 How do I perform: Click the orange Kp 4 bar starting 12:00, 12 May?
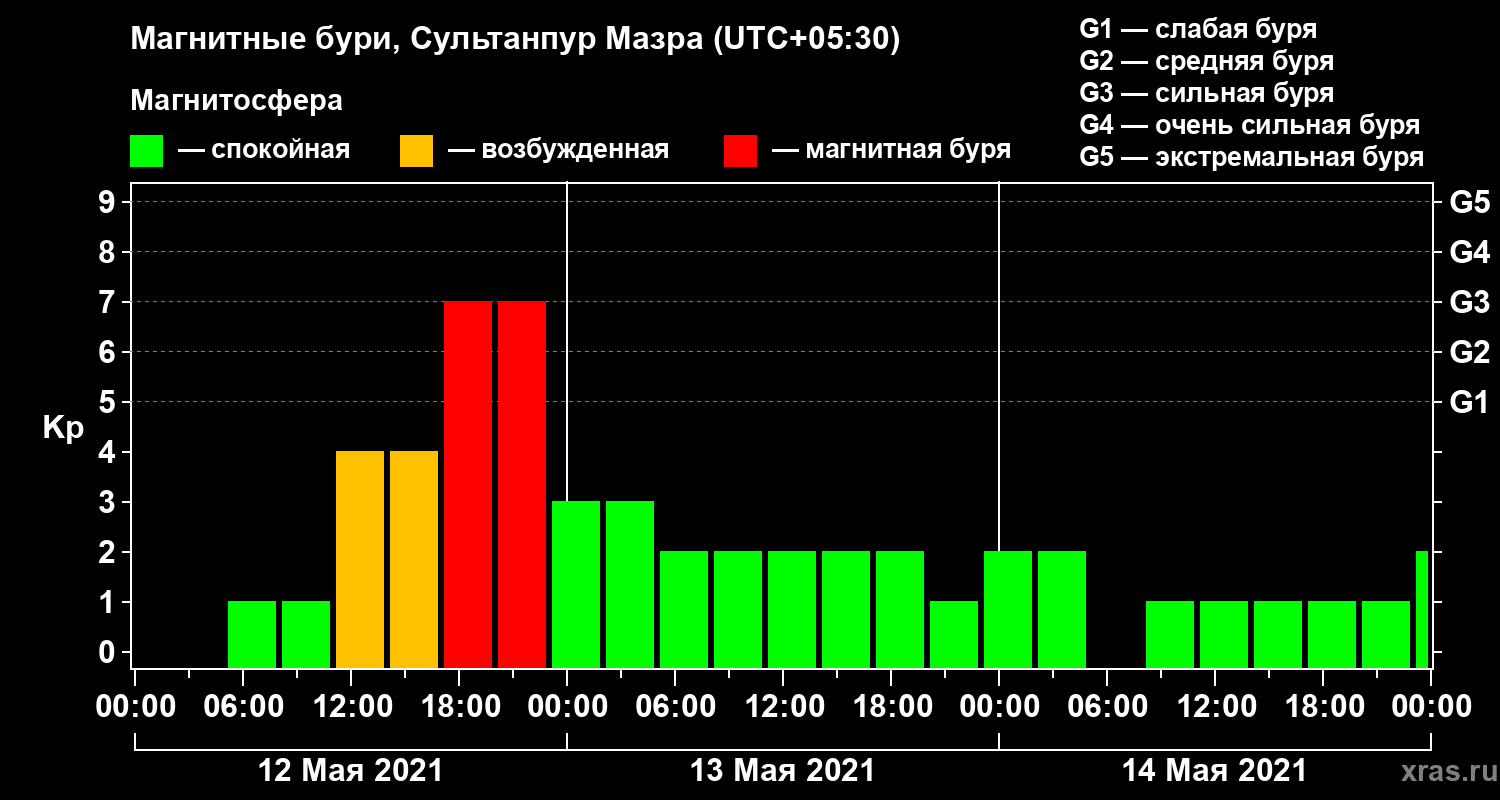click(360, 559)
